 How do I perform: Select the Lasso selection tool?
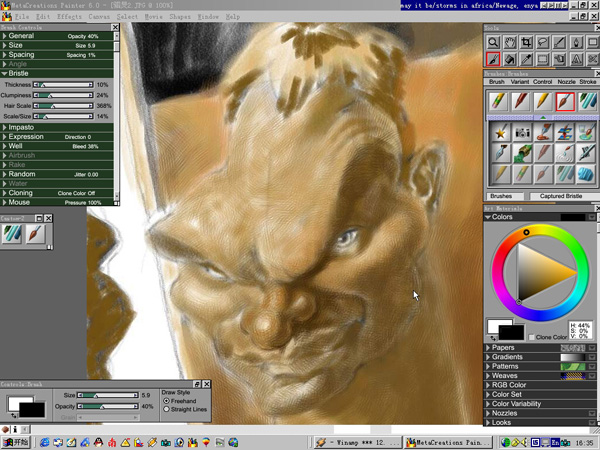[543, 42]
